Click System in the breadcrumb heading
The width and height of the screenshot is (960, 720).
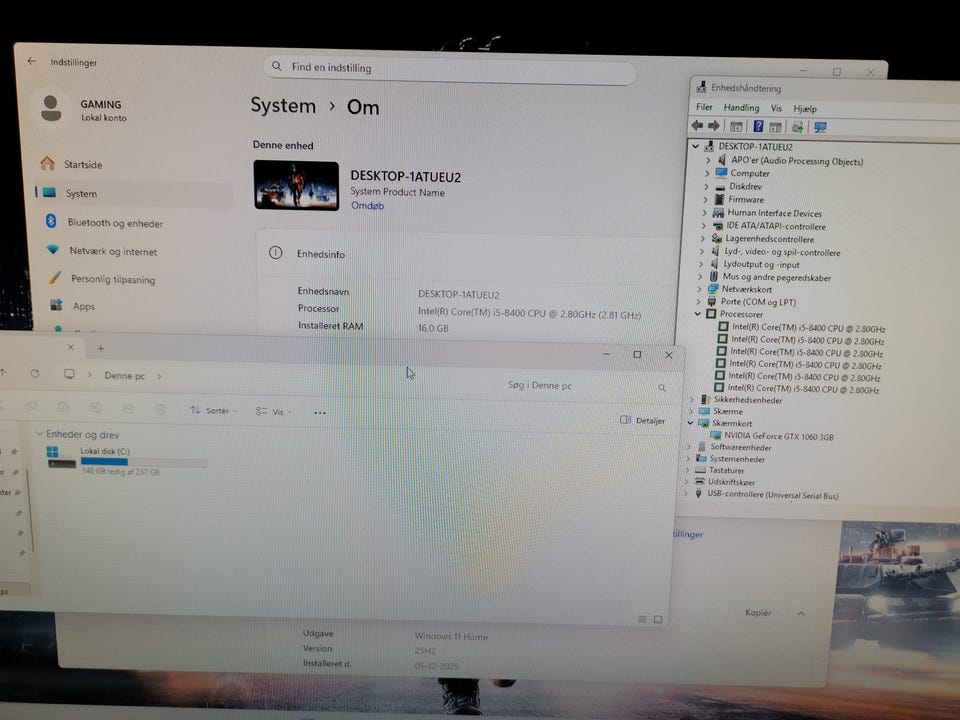point(283,106)
